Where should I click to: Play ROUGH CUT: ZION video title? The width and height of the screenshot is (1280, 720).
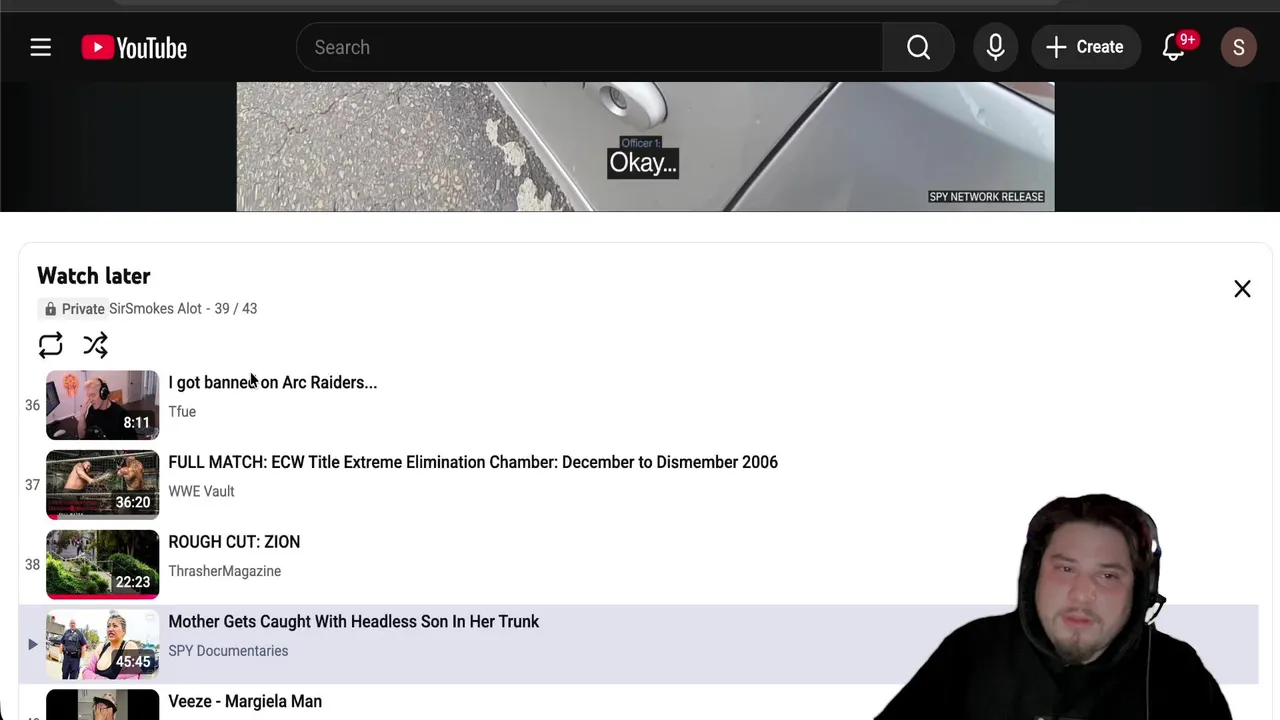tap(234, 542)
